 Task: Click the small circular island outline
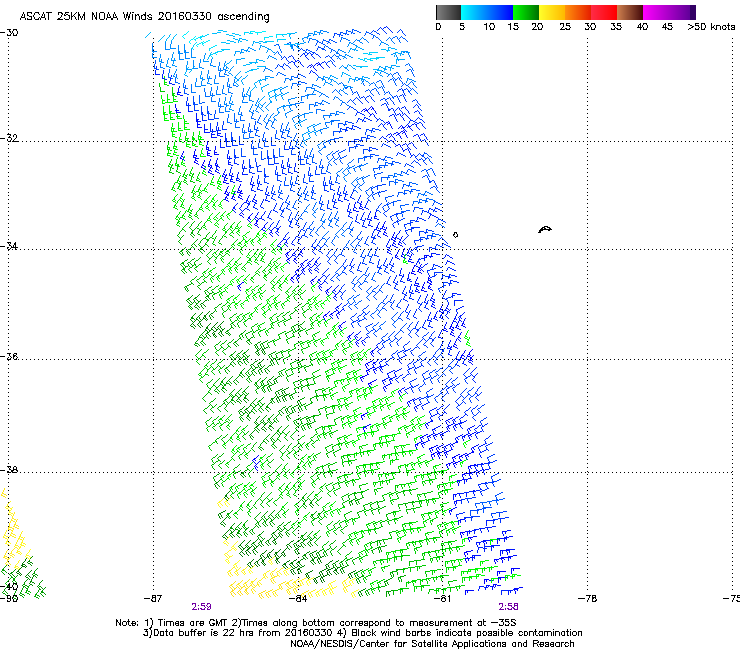pyautogui.click(x=455, y=235)
